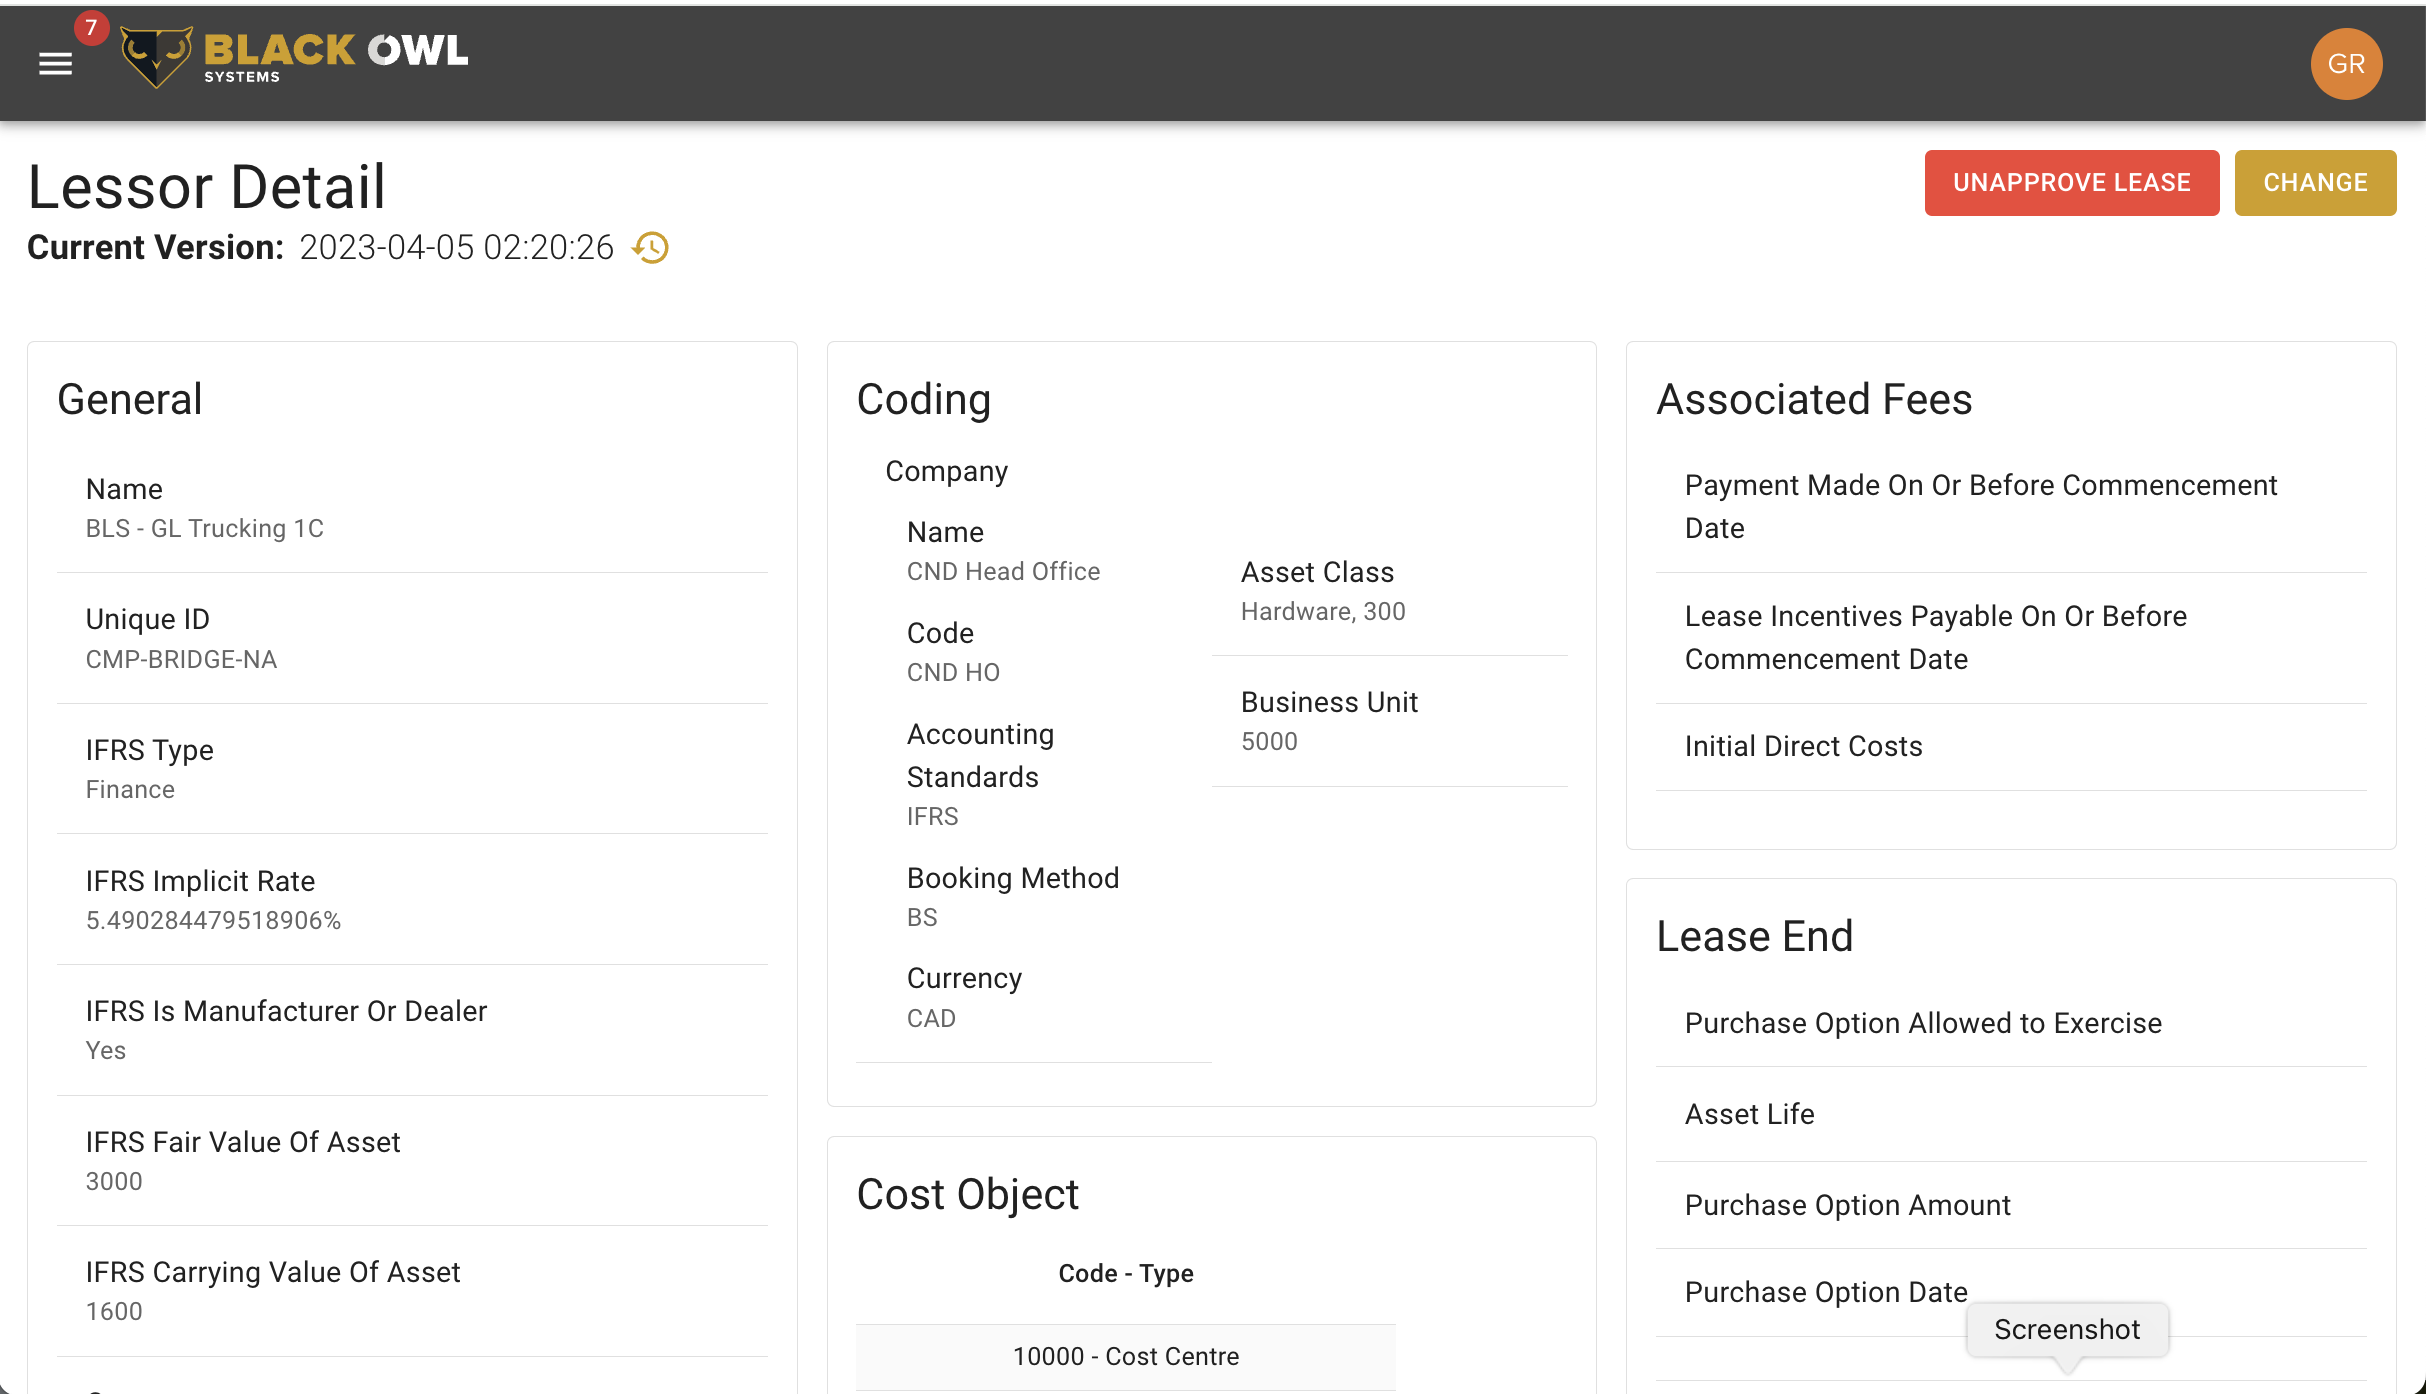This screenshot has width=2426, height=1394.
Task: Click the Initial Direct Costs entry
Action: point(1802,745)
